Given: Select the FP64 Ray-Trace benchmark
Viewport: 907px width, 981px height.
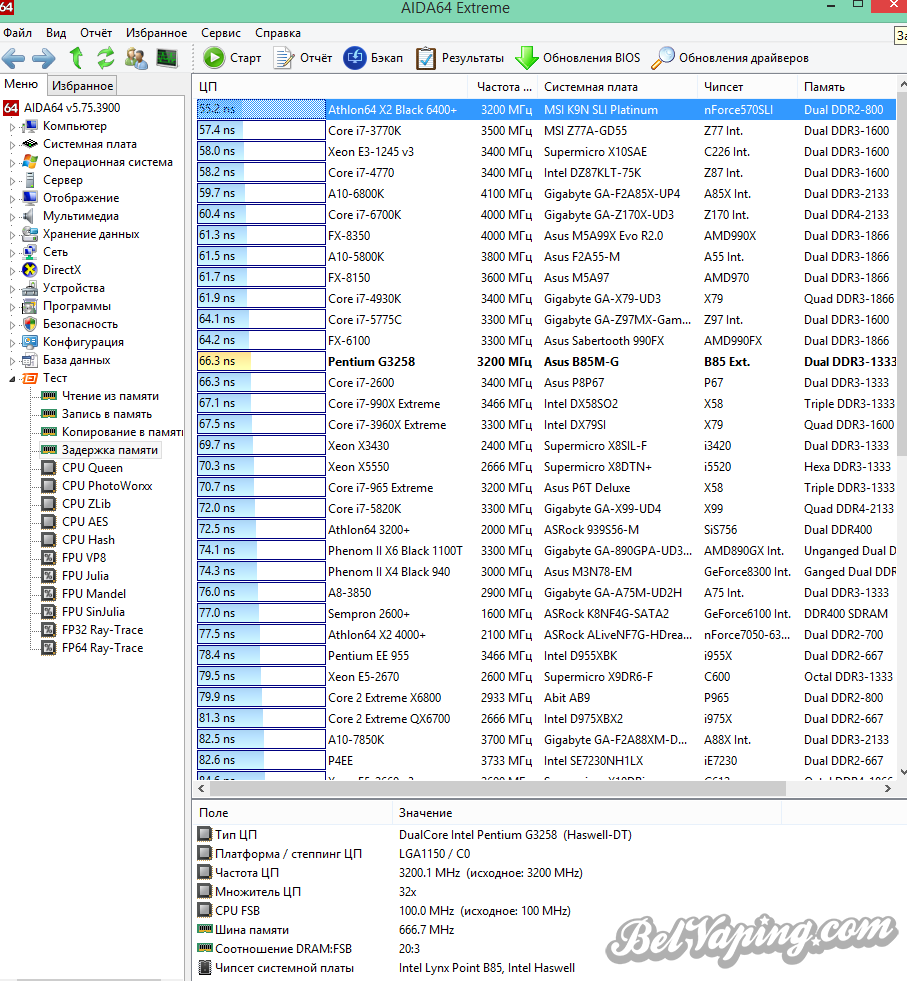Looking at the screenshot, I should coord(103,648).
